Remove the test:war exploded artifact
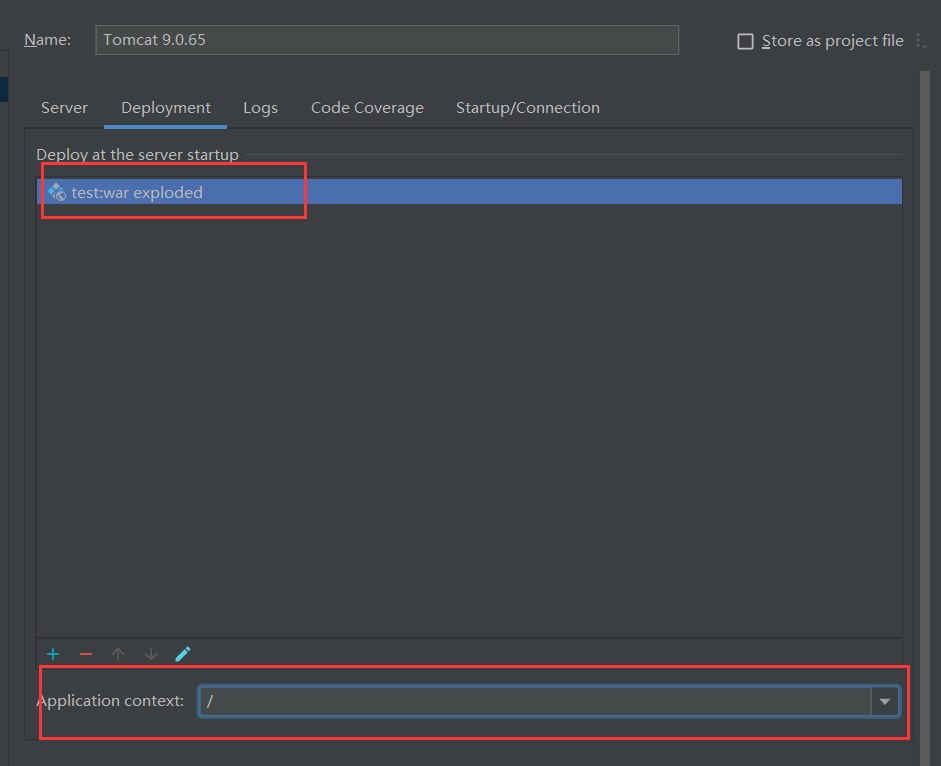Screen dimensions: 941x766 click(85, 654)
